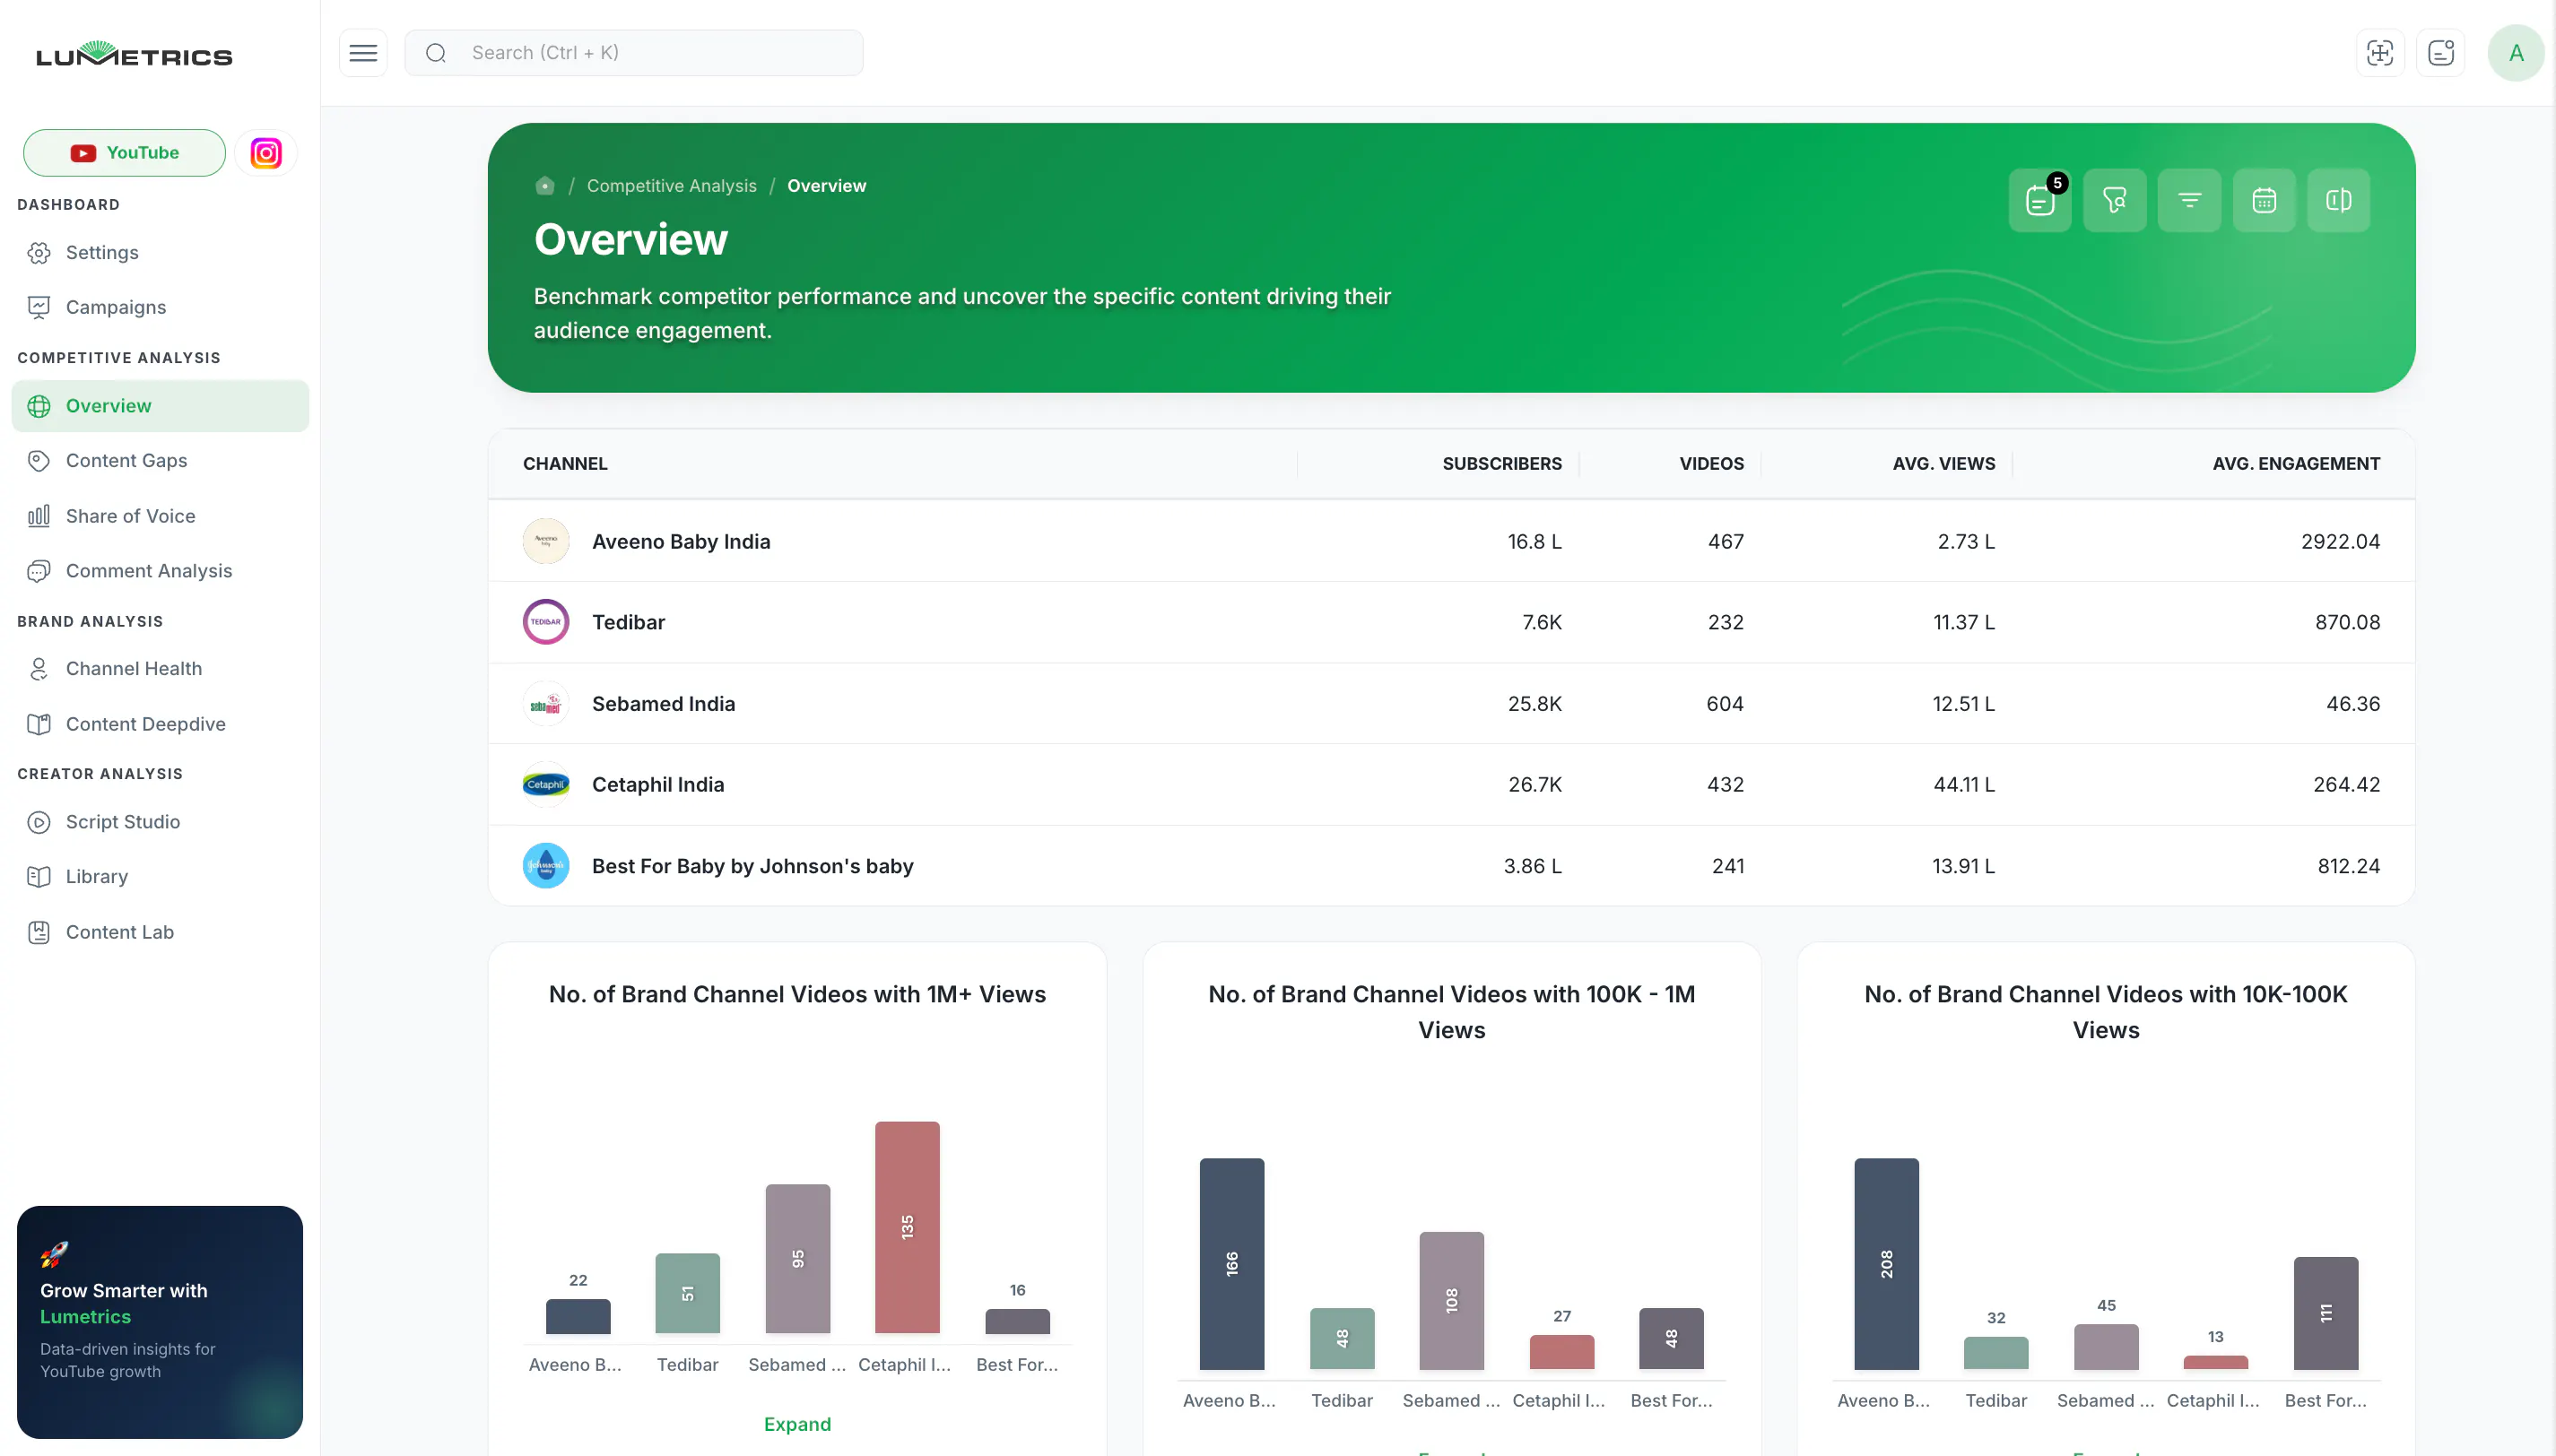Screen dimensions: 2556x1456
Task: Open Campaigns in sidebar
Action: click(160, 307)
